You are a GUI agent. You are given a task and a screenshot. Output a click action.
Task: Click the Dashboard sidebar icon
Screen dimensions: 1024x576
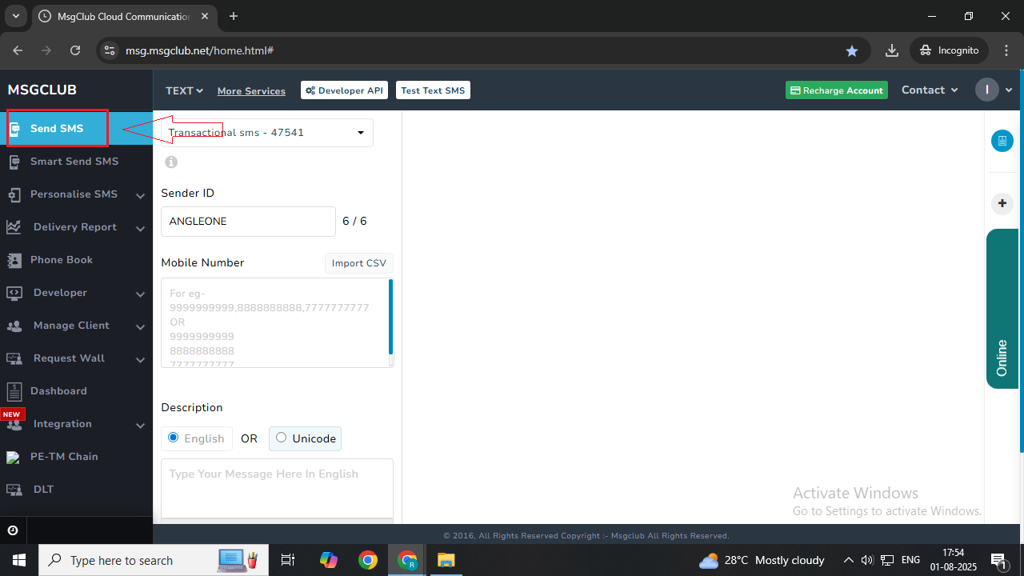[x=14, y=391]
